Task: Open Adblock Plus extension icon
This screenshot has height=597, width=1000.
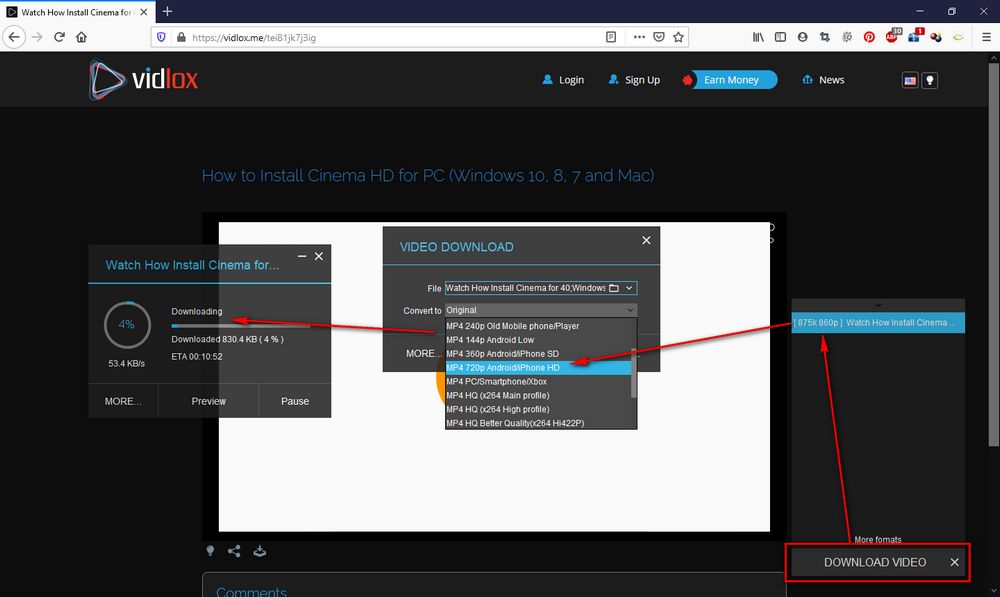Action: (x=892, y=36)
